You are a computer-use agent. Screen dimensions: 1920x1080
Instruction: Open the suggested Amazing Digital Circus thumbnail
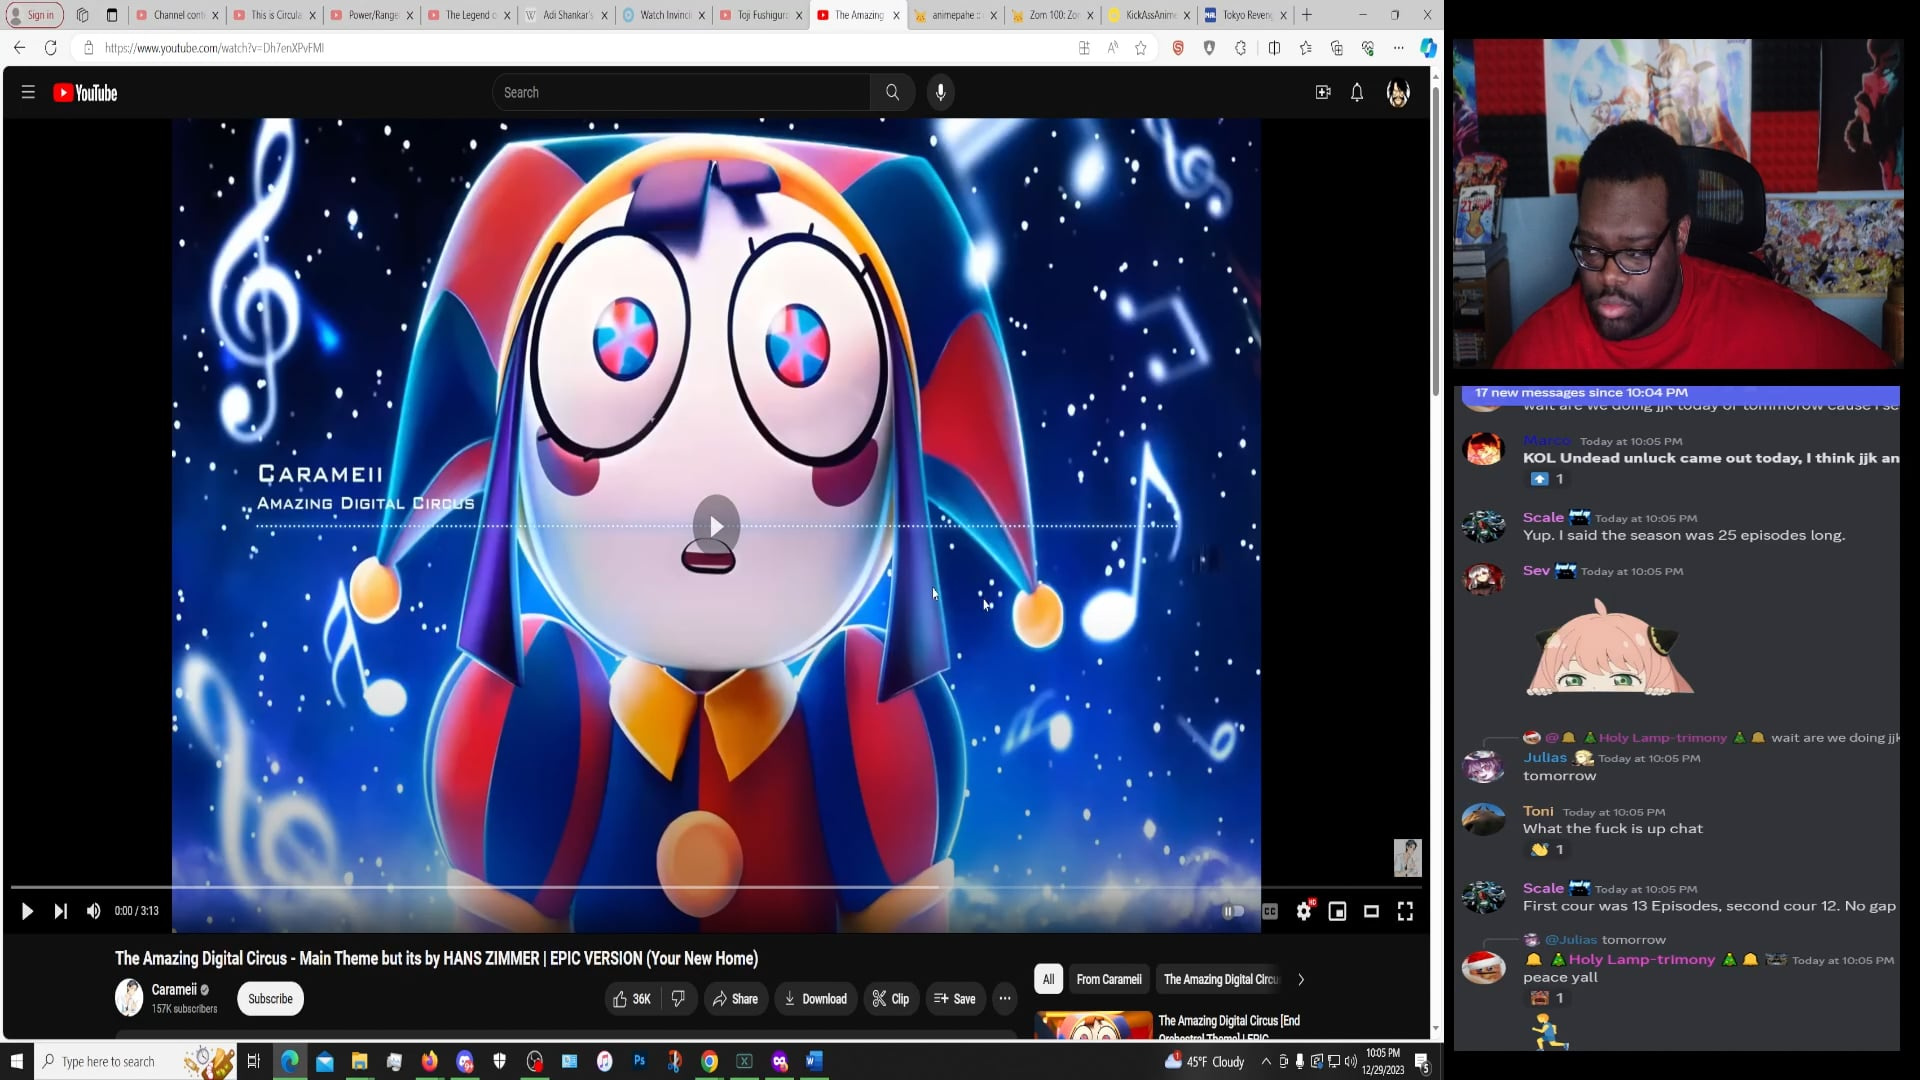[x=1094, y=1025]
